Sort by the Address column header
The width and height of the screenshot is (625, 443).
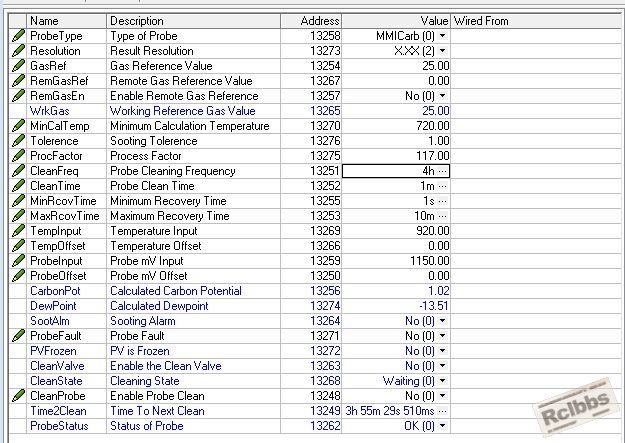pos(311,21)
